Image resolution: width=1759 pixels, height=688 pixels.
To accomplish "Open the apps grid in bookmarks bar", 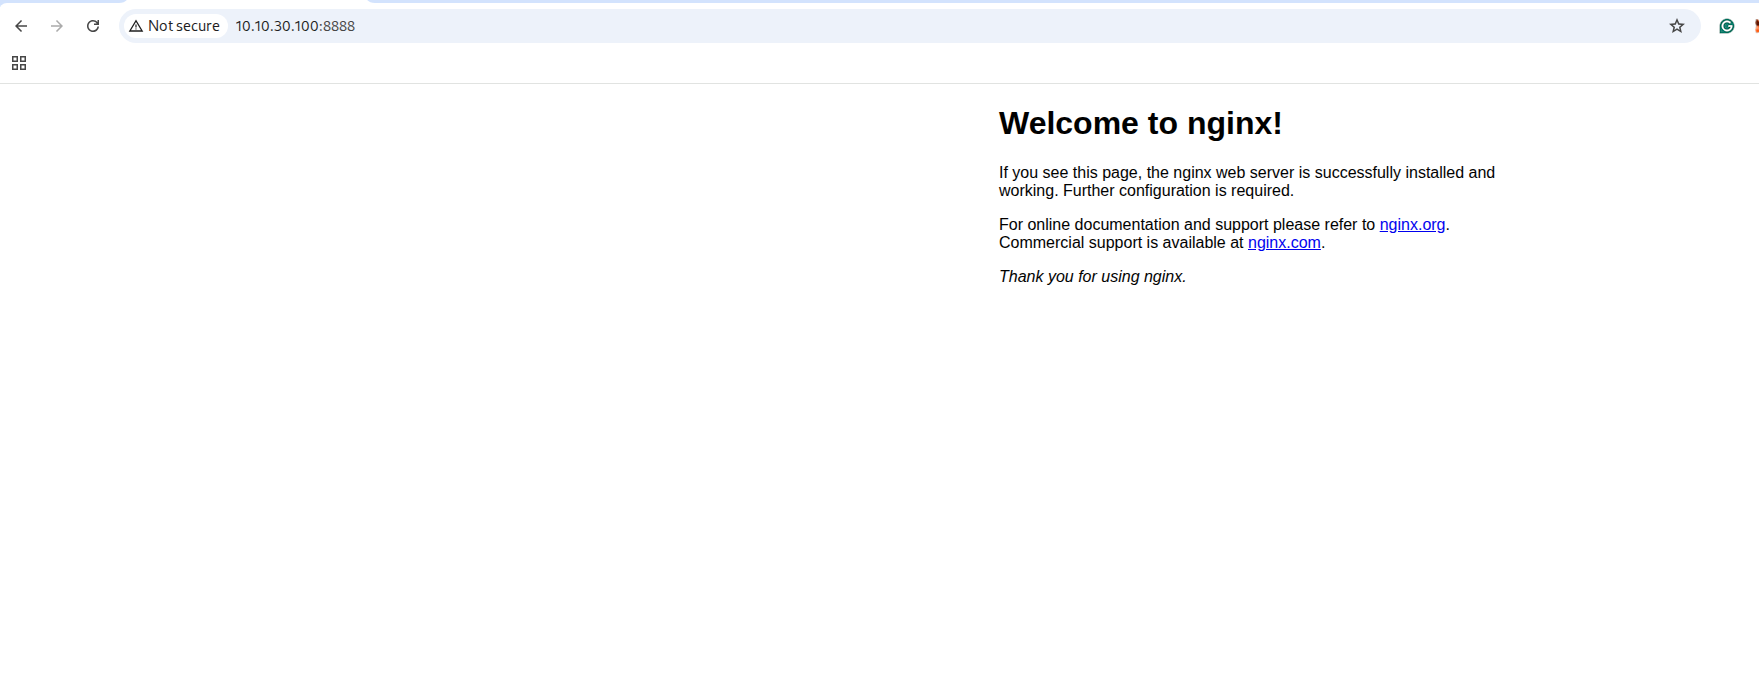I will 19,63.
